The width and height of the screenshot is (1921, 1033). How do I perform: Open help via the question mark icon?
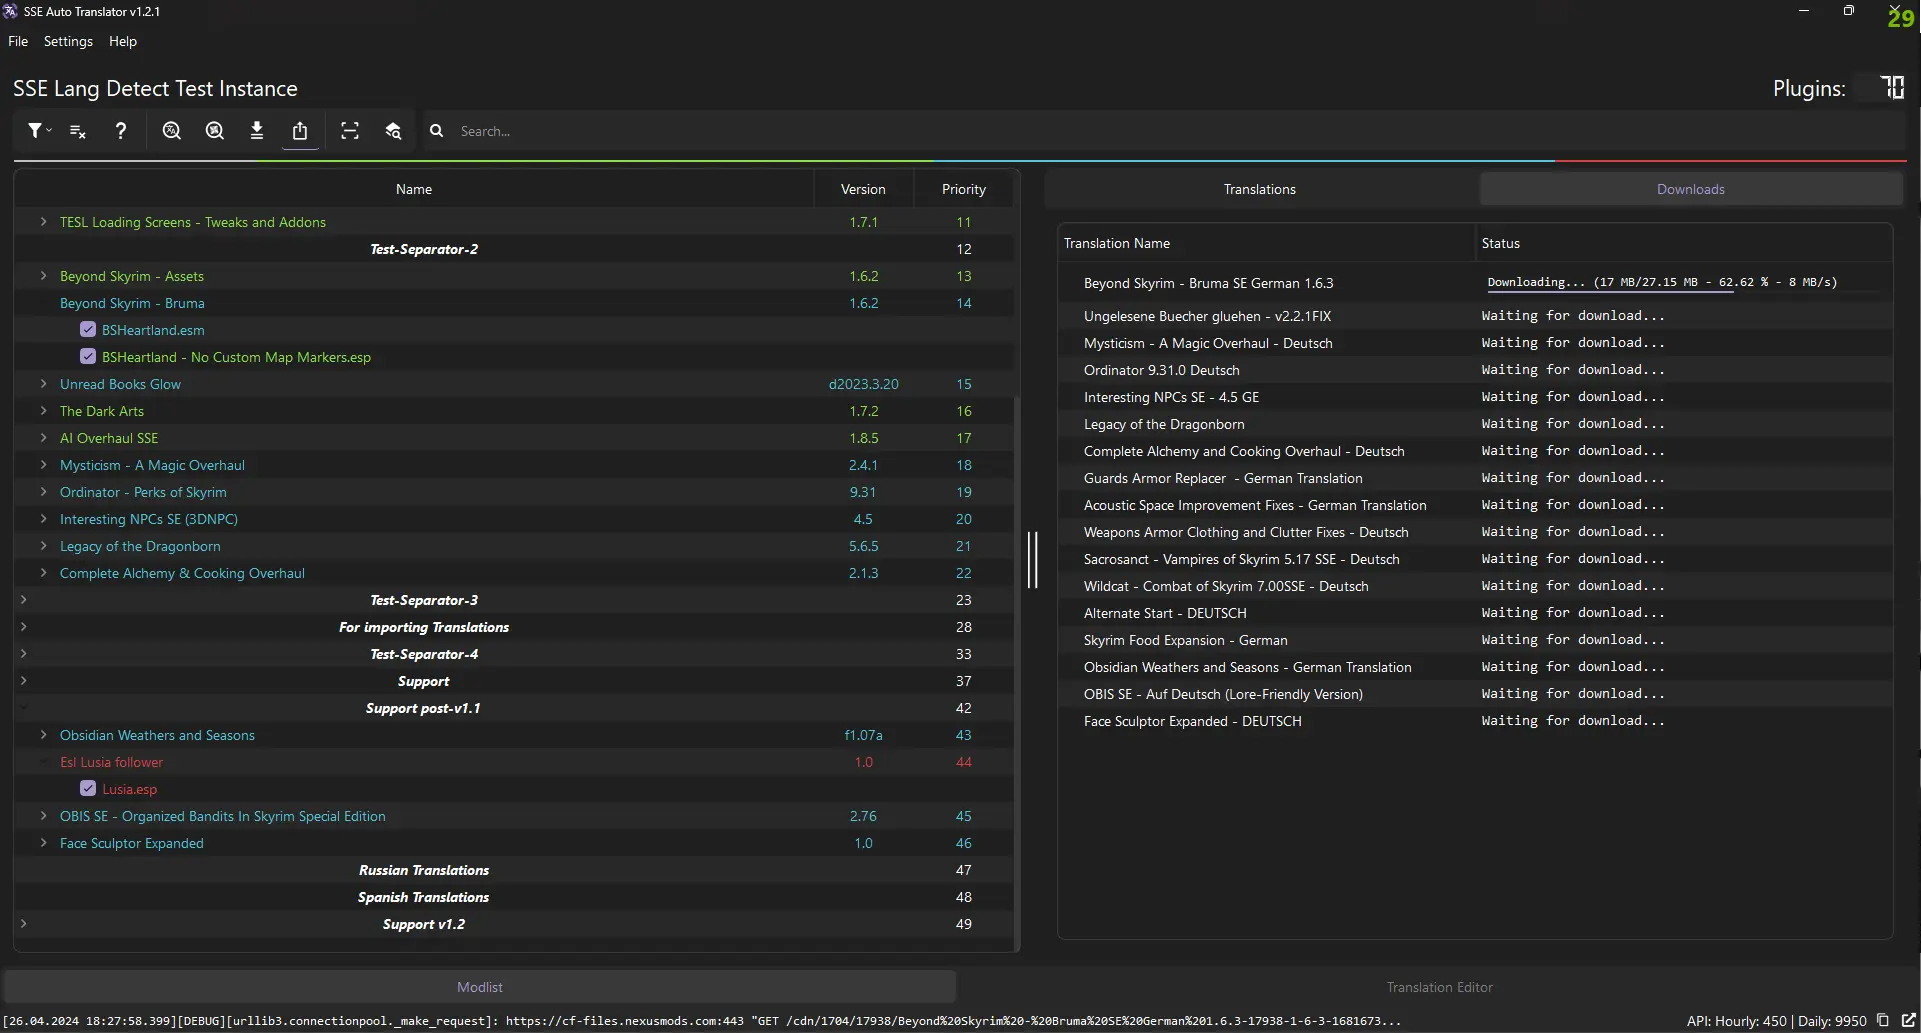(x=121, y=131)
